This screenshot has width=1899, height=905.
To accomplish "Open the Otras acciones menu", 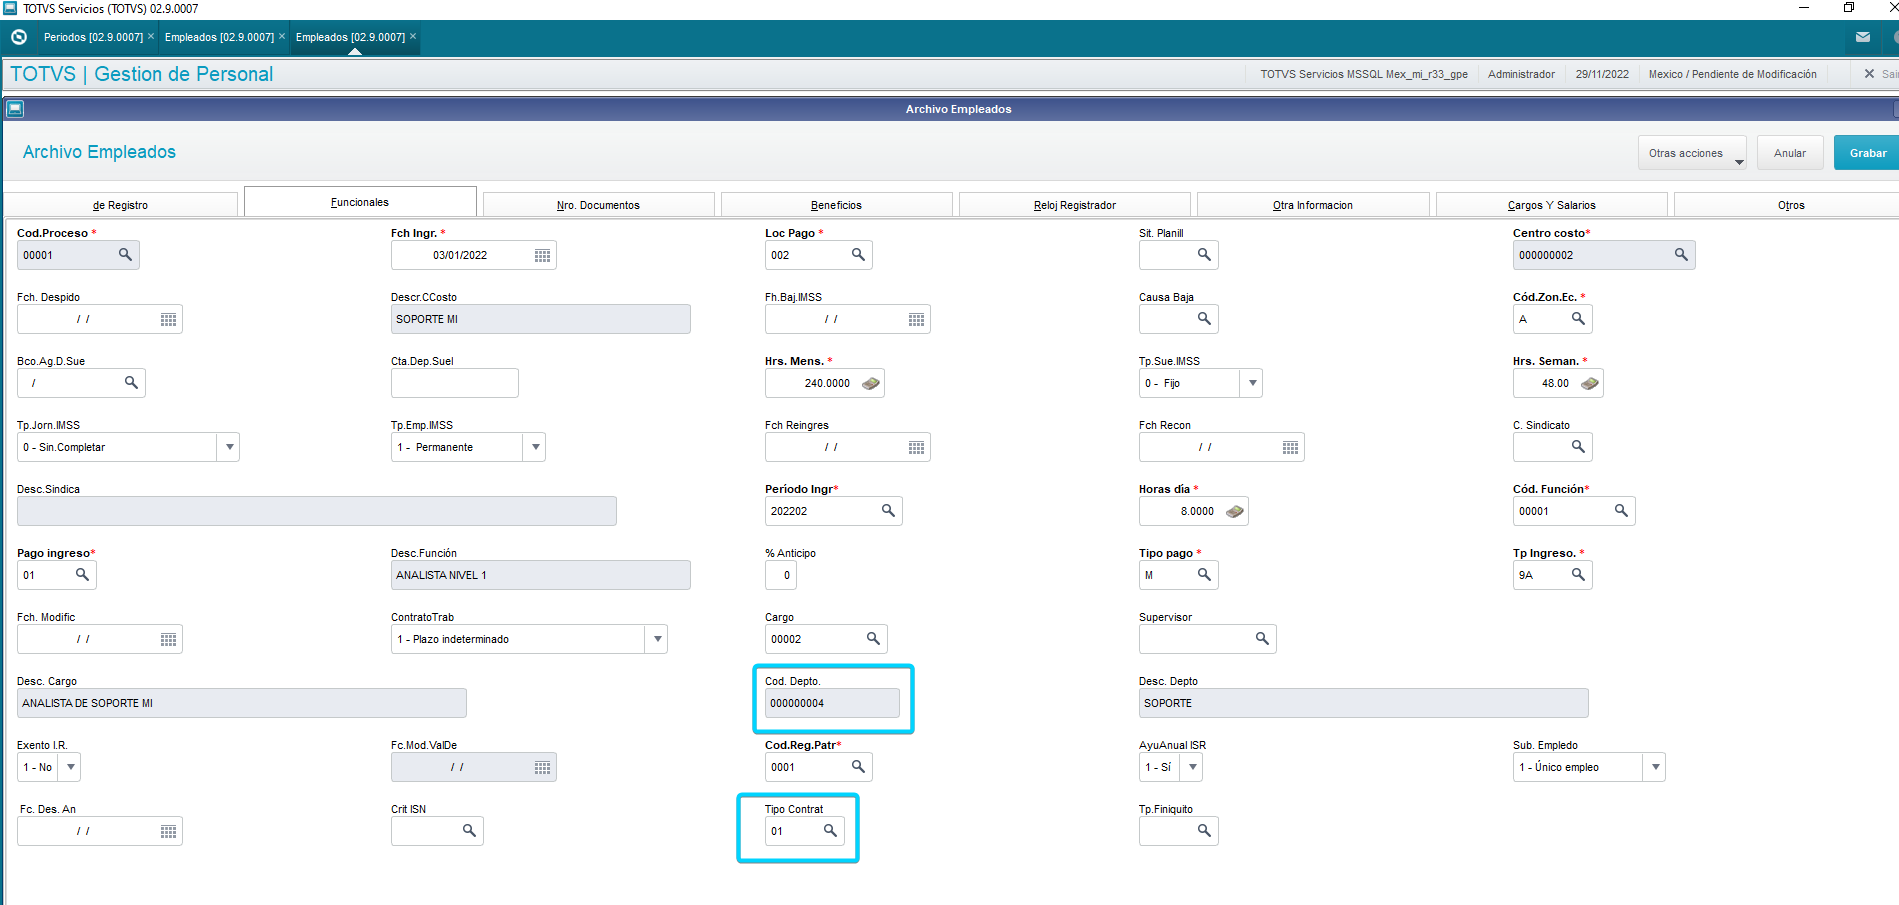I will pyautogui.click(x=1692, y=153).
